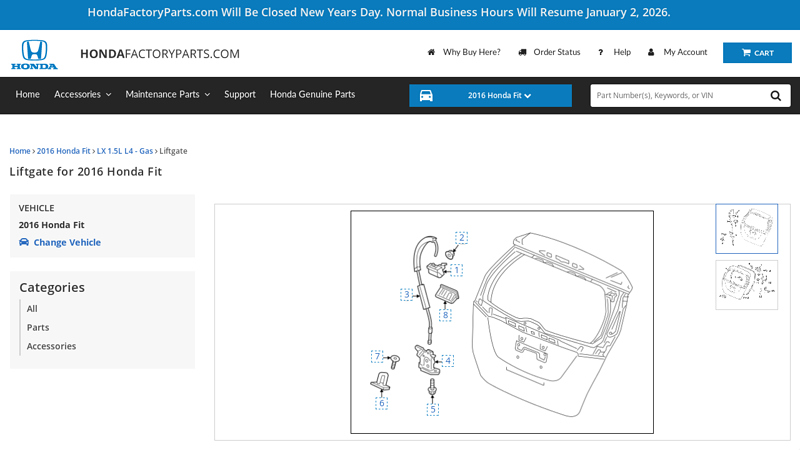Click the My Account user icon

(651, 52)
